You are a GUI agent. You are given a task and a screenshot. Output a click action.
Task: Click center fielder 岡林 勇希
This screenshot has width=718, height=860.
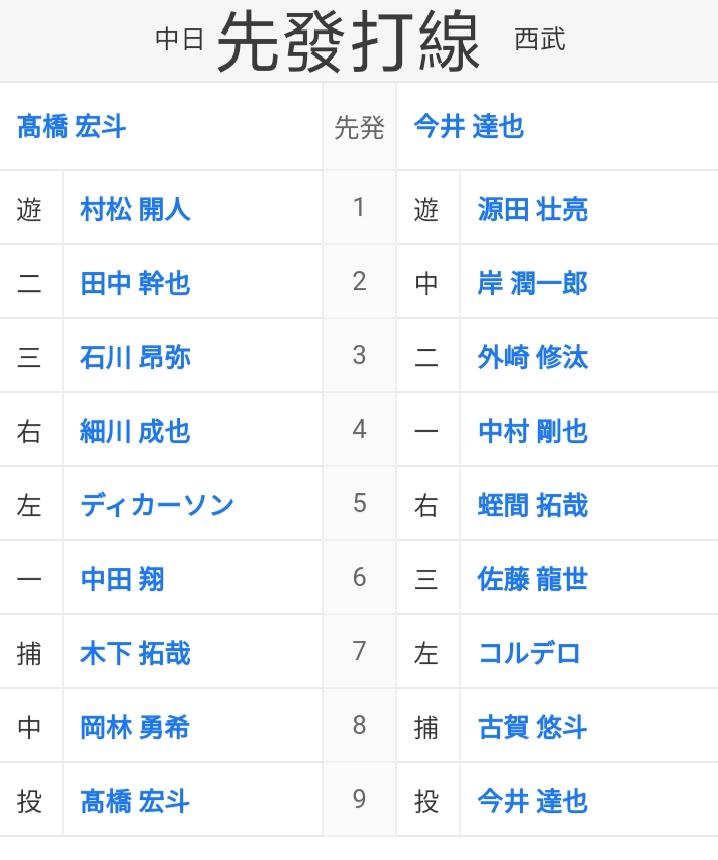point(135,727)
